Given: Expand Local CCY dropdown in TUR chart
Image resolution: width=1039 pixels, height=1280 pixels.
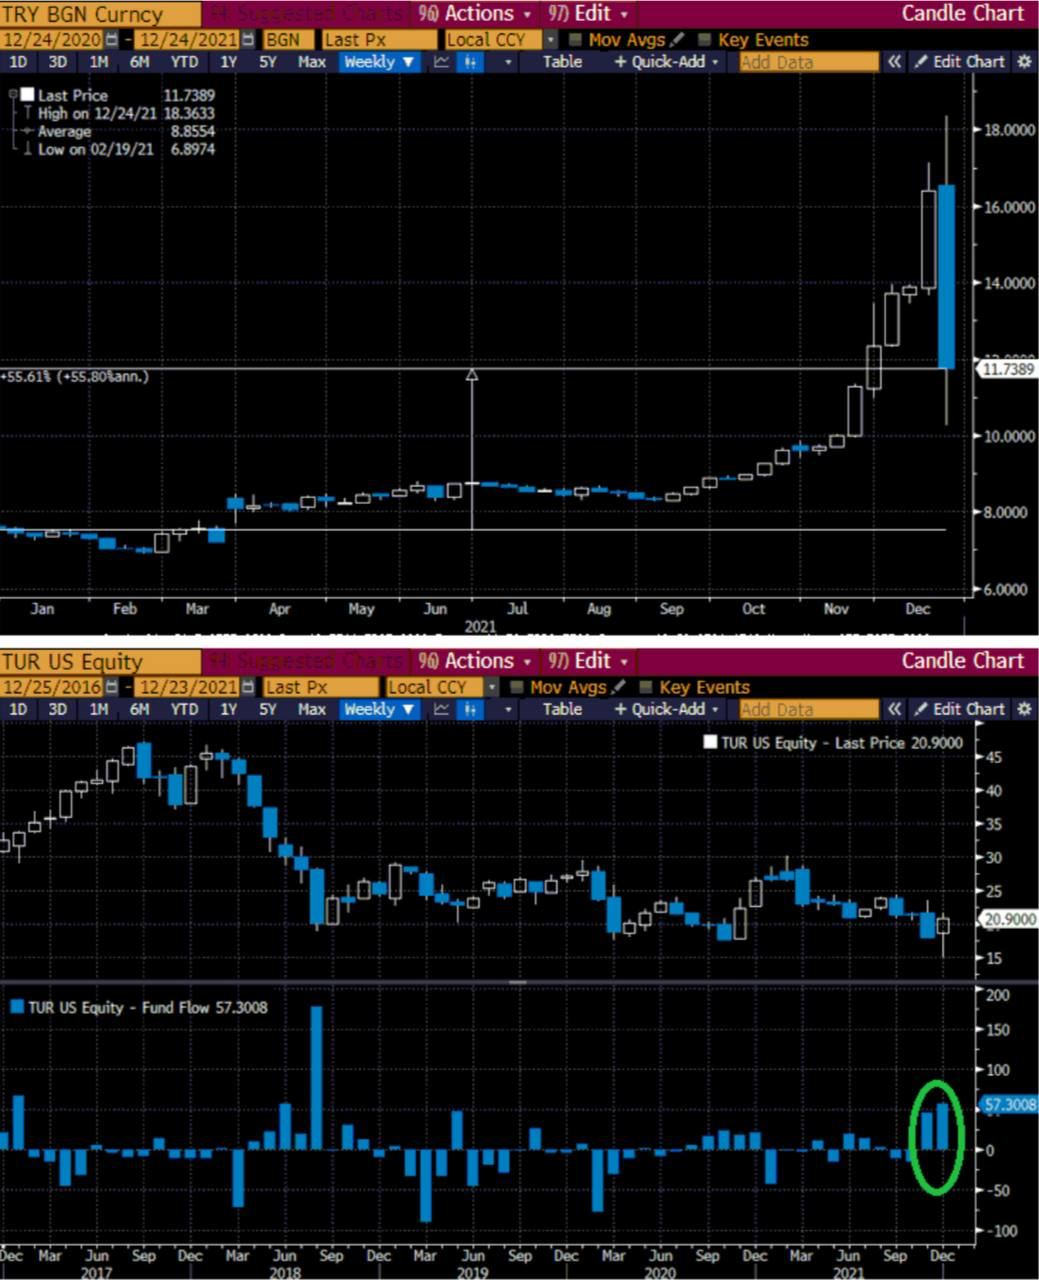Looking at the screenshot, I should 492,687.
